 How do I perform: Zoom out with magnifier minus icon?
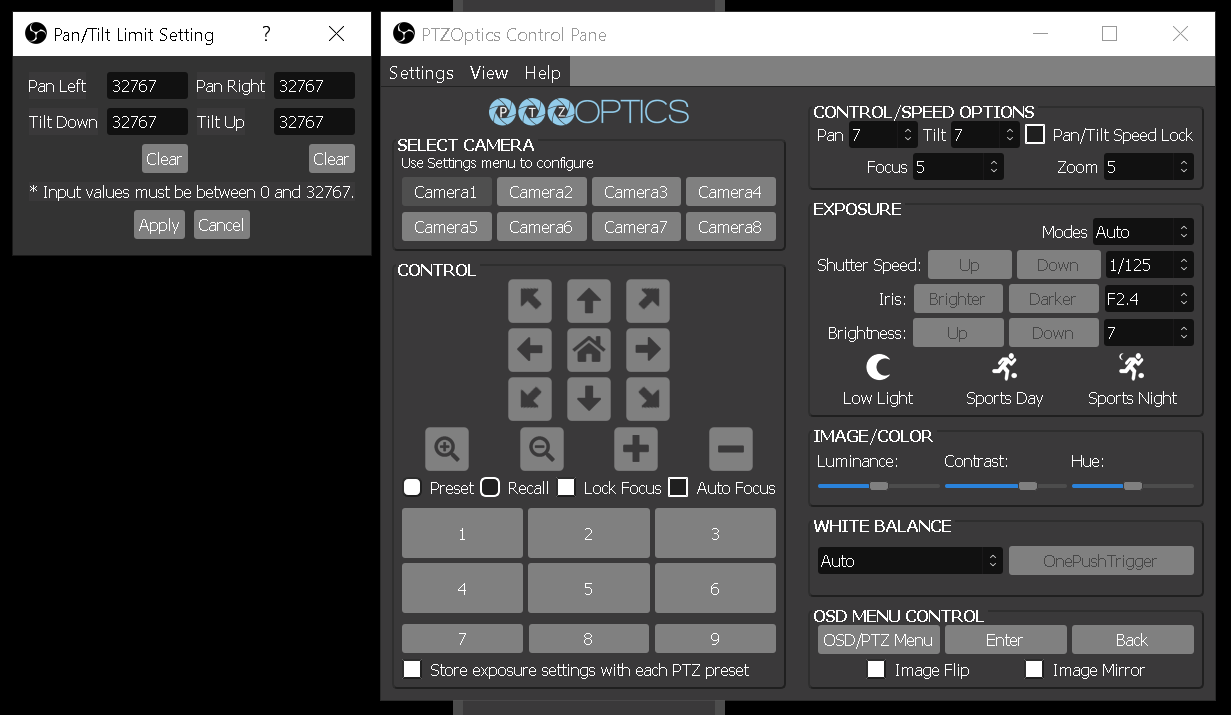[x=542, y=449]
